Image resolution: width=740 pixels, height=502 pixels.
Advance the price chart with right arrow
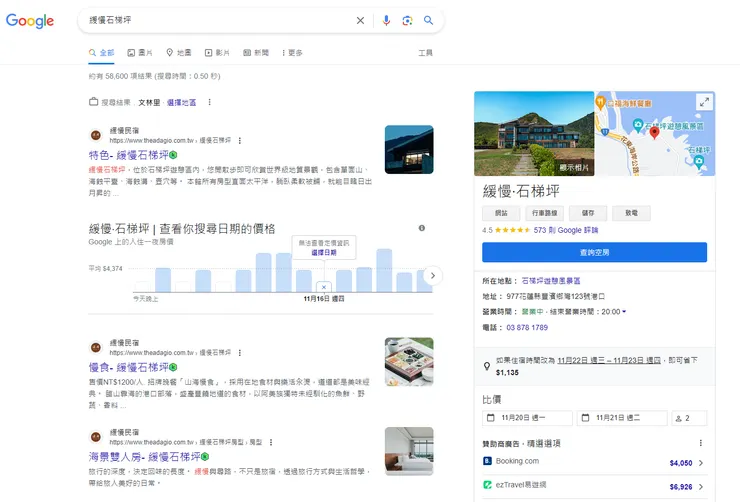[x=433, y=276]
